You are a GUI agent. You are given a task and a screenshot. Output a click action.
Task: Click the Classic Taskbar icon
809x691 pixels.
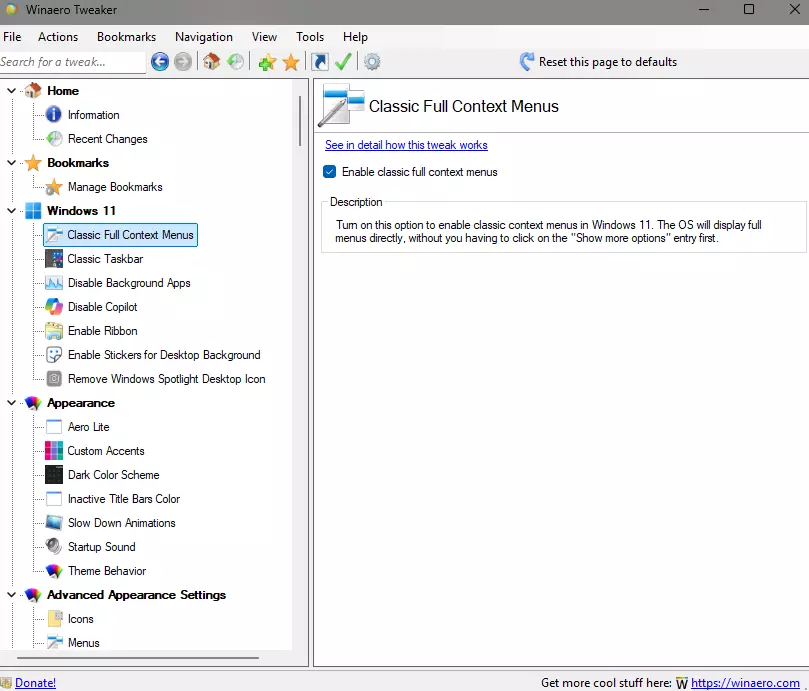(x=54, y=259)
